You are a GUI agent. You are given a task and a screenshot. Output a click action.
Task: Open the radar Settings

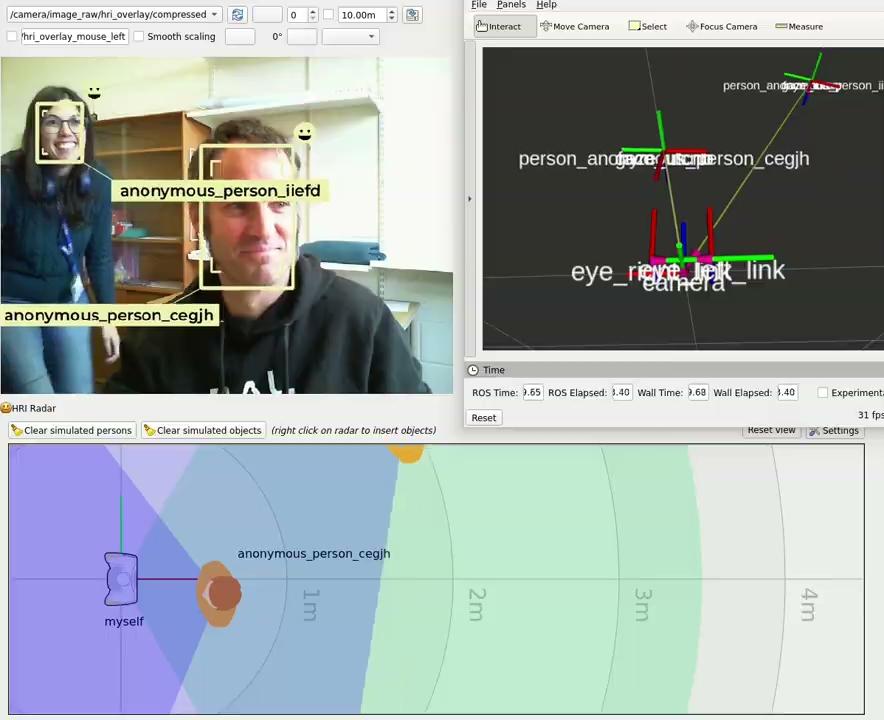point(834,431)
